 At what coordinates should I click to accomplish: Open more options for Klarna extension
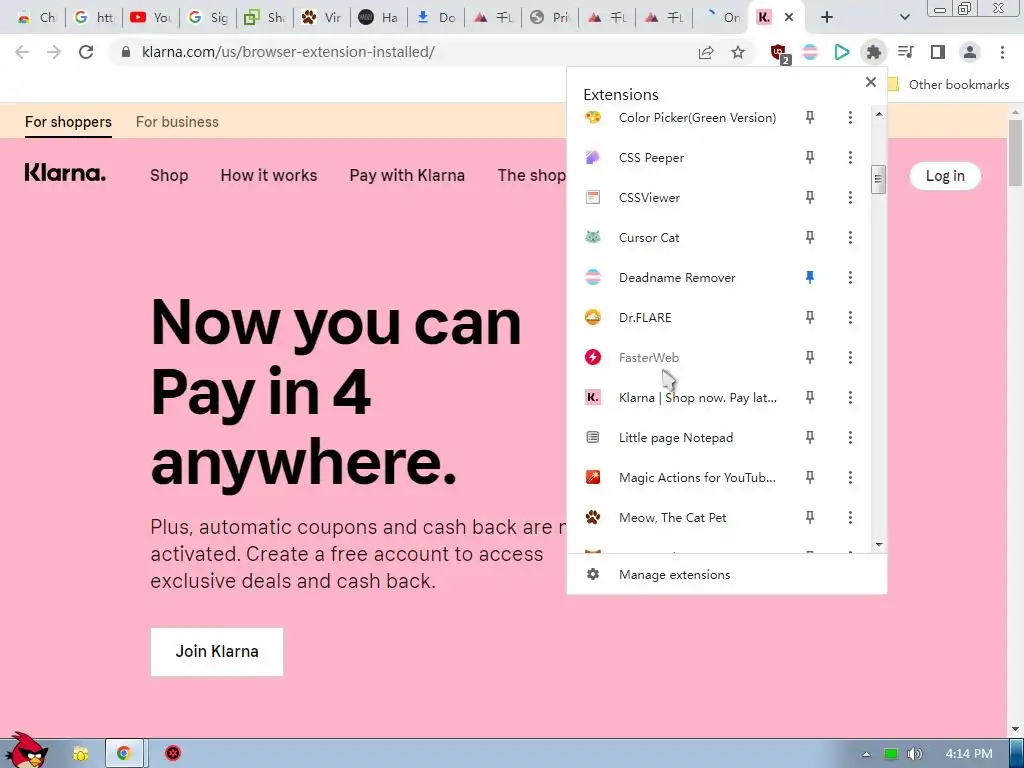coord(850,398)
